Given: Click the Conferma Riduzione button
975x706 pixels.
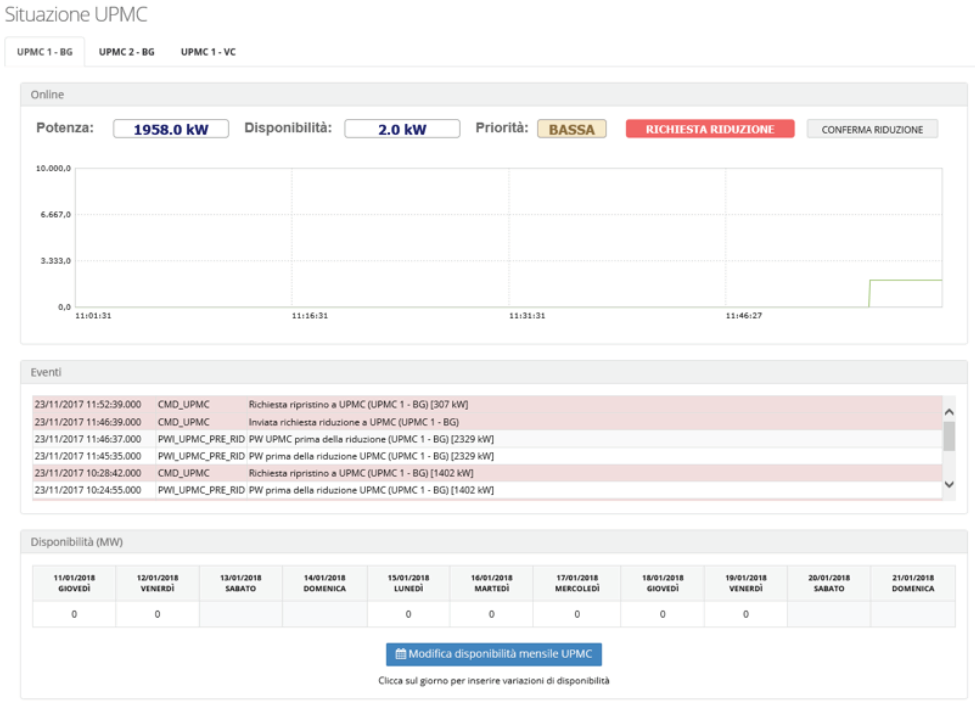Looking at the screenshot, I should coord(872,129).
